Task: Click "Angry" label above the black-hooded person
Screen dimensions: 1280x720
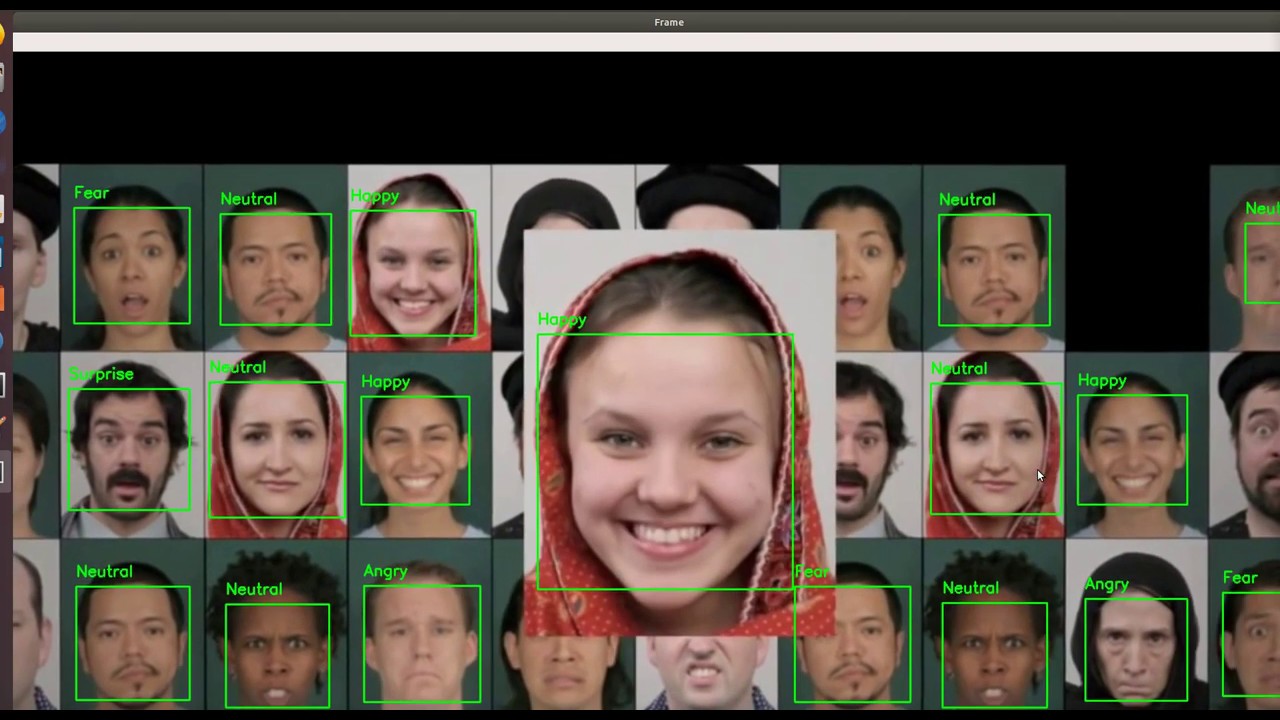Action: pyautogui.click(x=1107, y=585)
